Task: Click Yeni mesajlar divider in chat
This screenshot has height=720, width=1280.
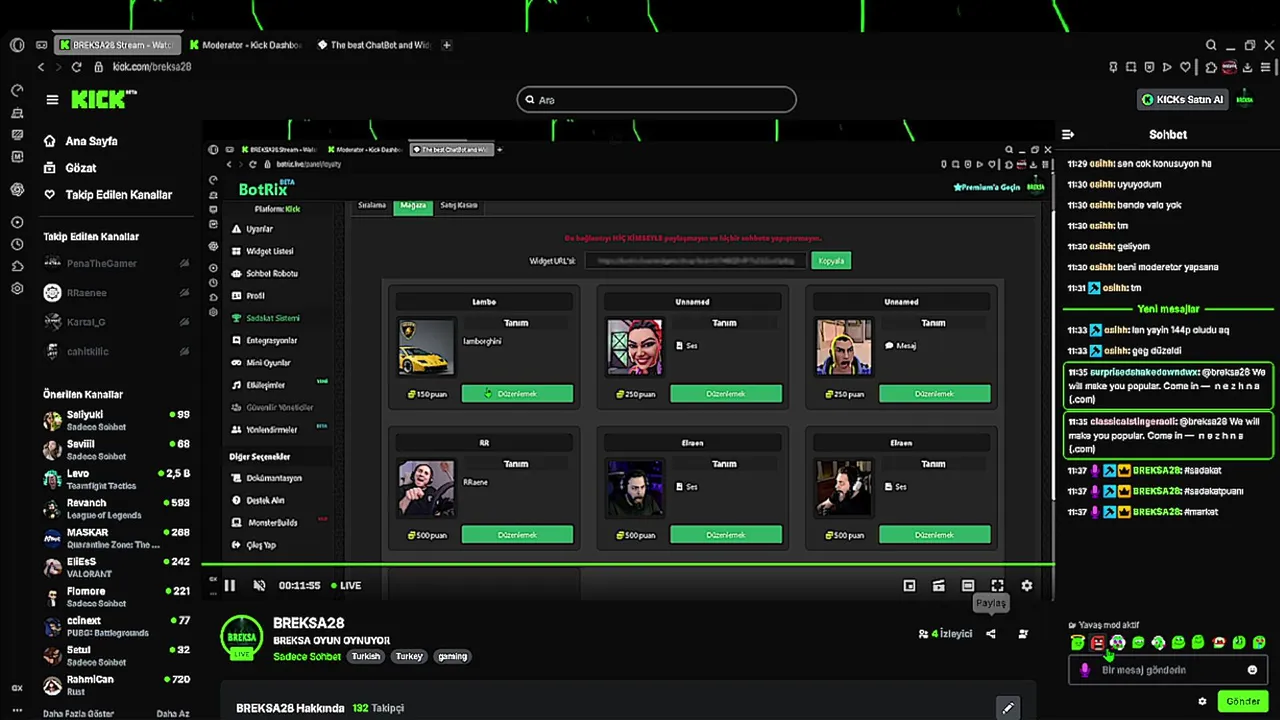Action: (x=1167, y=309)
